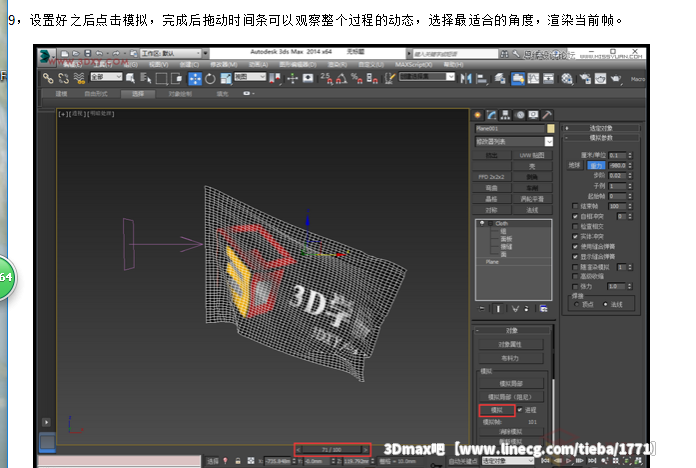
Task: Click the Pin Stack icon below modifier stack
Action: click(x=482, y=309)
